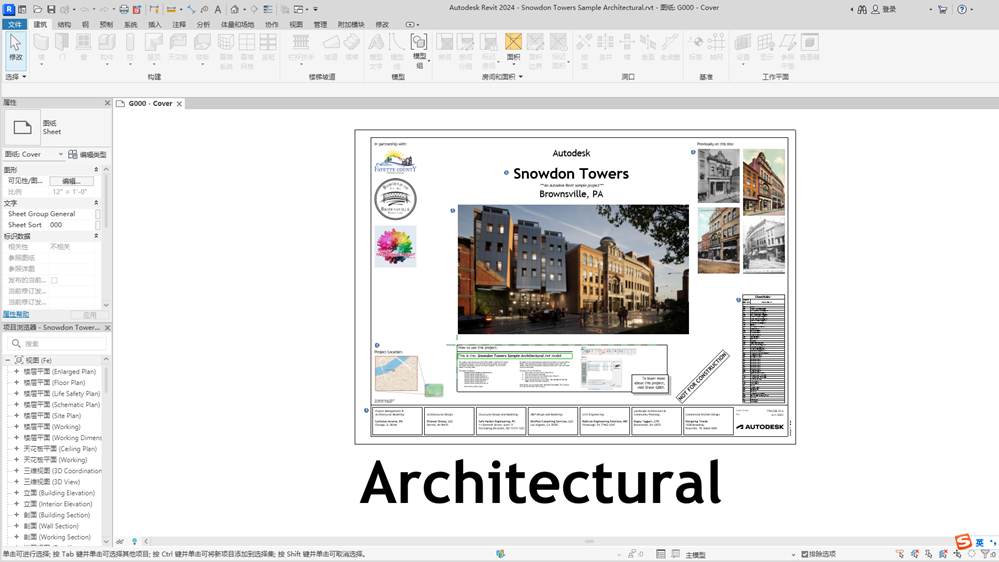The height and width of the screenshot is (562, 999).
Task: Save project using the floppy disk icon
Action: coord(51,9)
